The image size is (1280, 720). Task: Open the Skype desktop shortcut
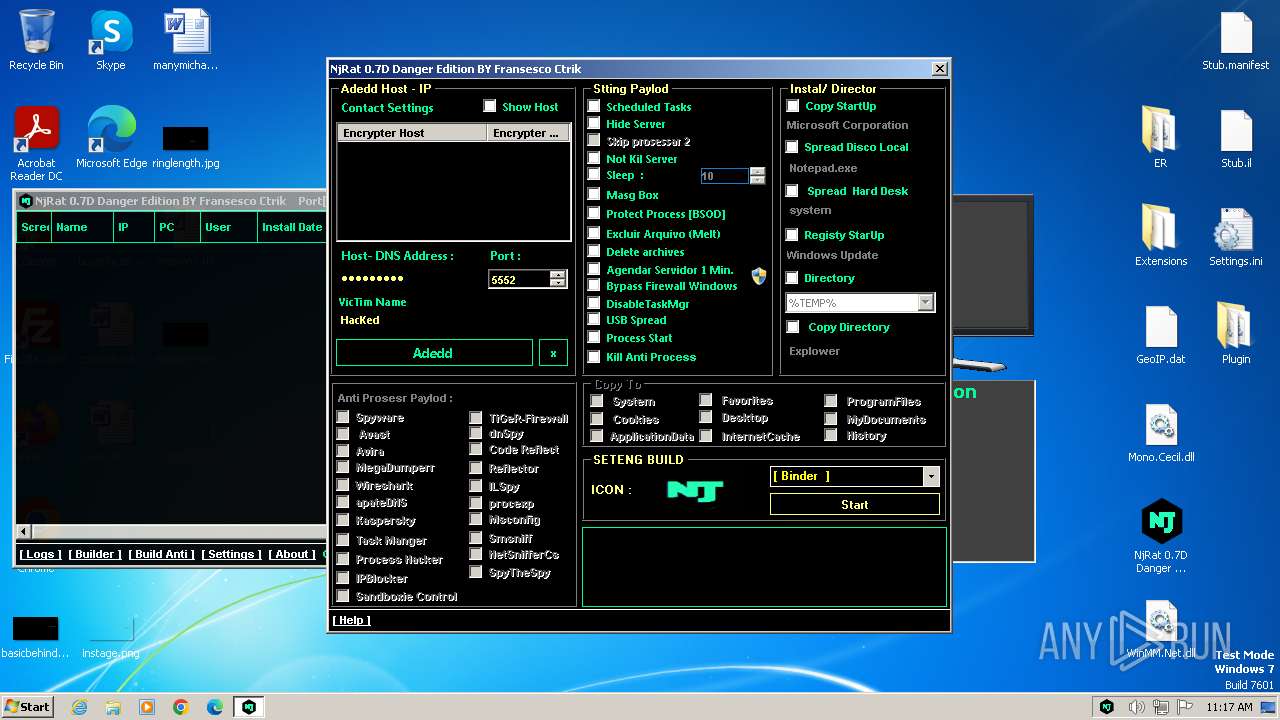110,40
